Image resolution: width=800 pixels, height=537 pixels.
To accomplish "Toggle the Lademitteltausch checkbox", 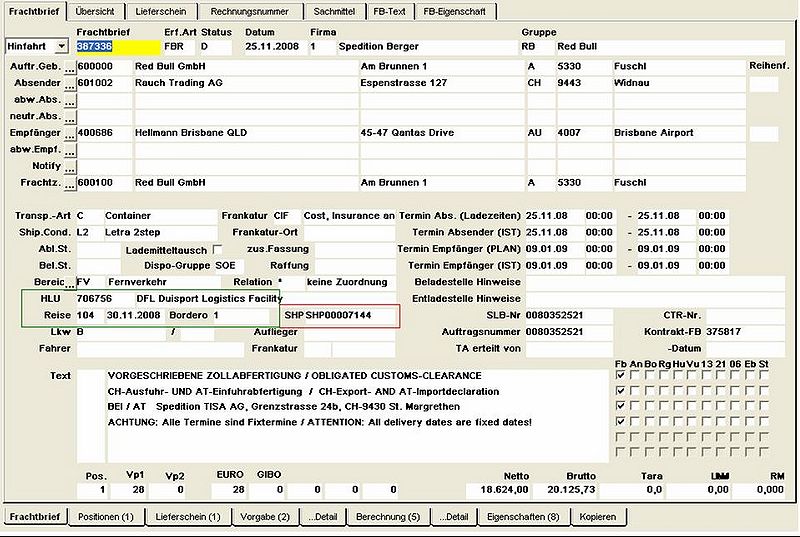I will point(217,250).
